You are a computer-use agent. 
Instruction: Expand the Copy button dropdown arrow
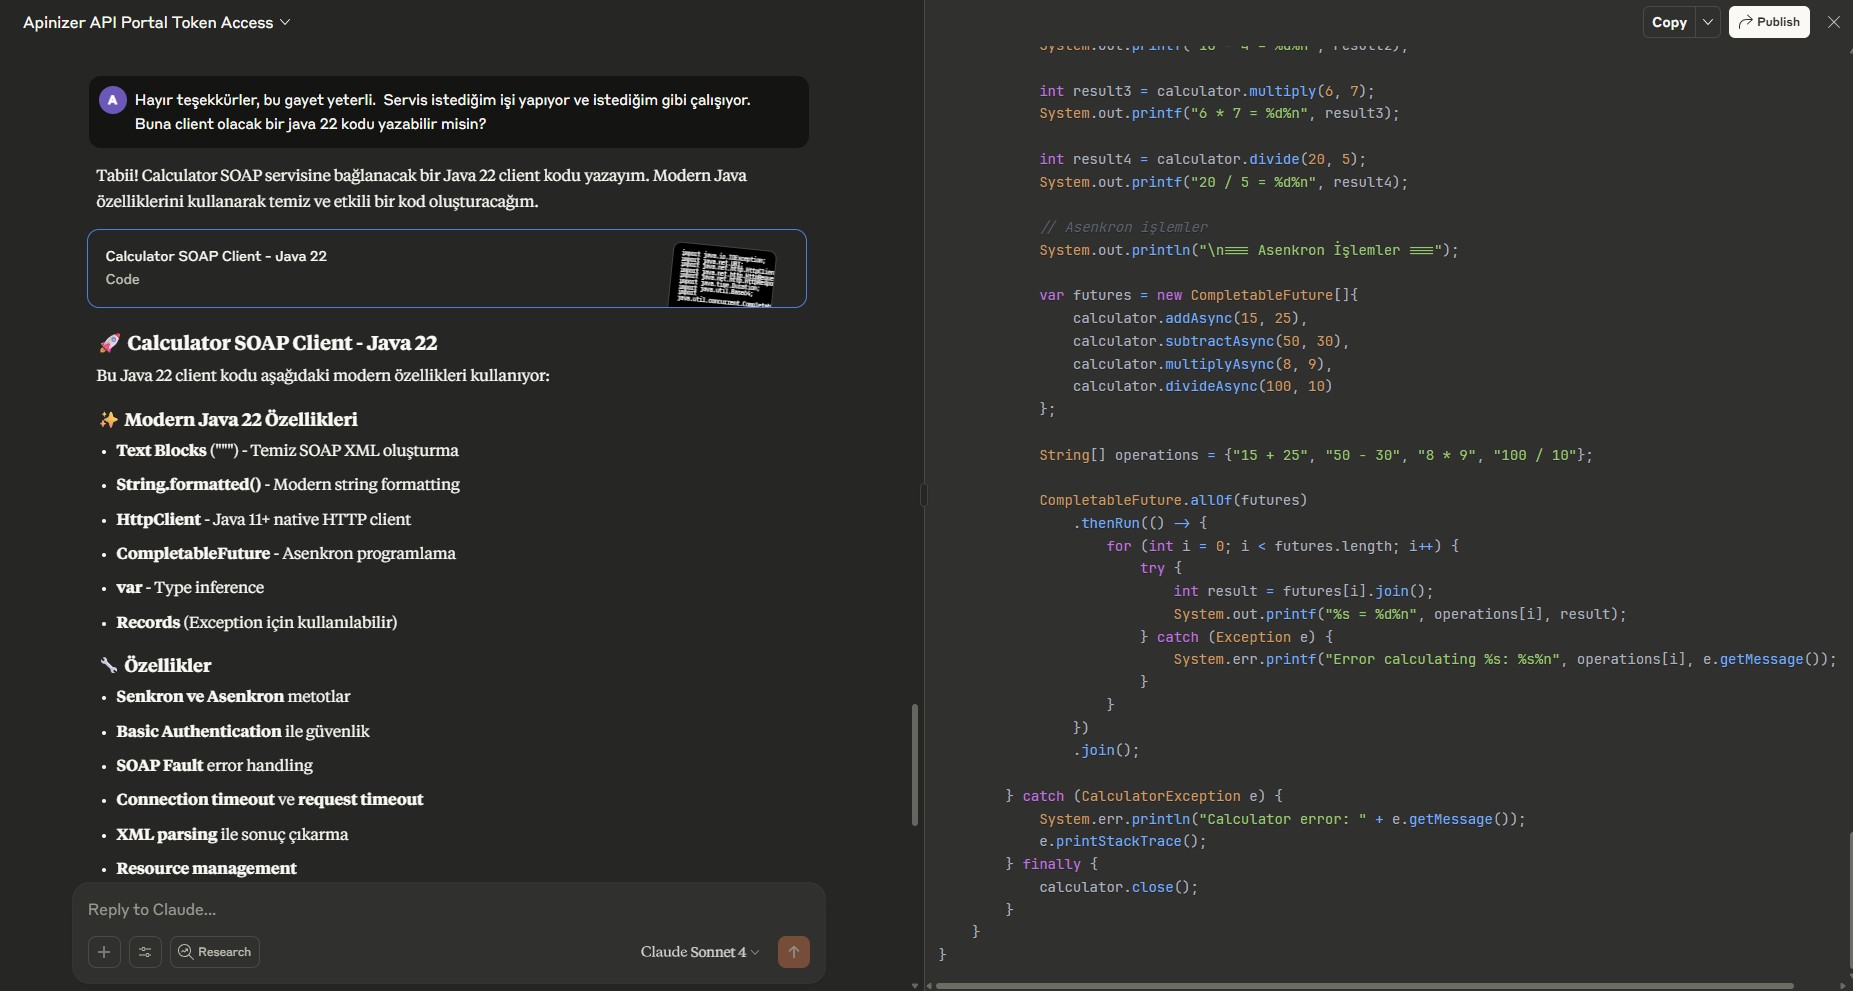[x=1708, y=22]
